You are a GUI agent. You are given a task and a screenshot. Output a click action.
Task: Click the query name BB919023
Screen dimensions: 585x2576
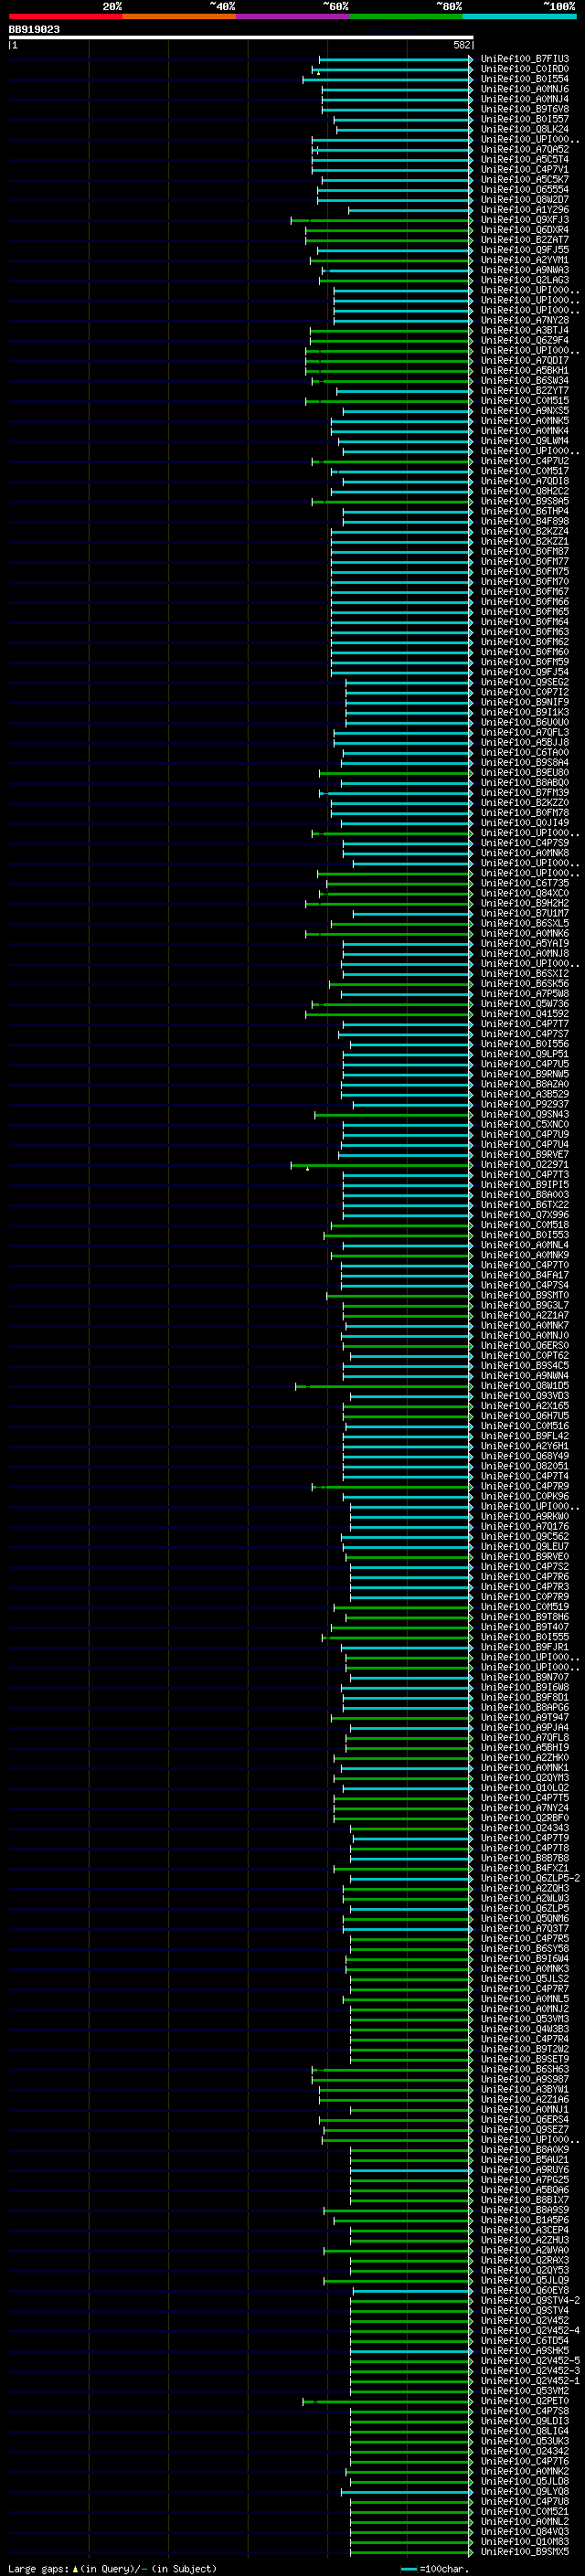(34, 30)
